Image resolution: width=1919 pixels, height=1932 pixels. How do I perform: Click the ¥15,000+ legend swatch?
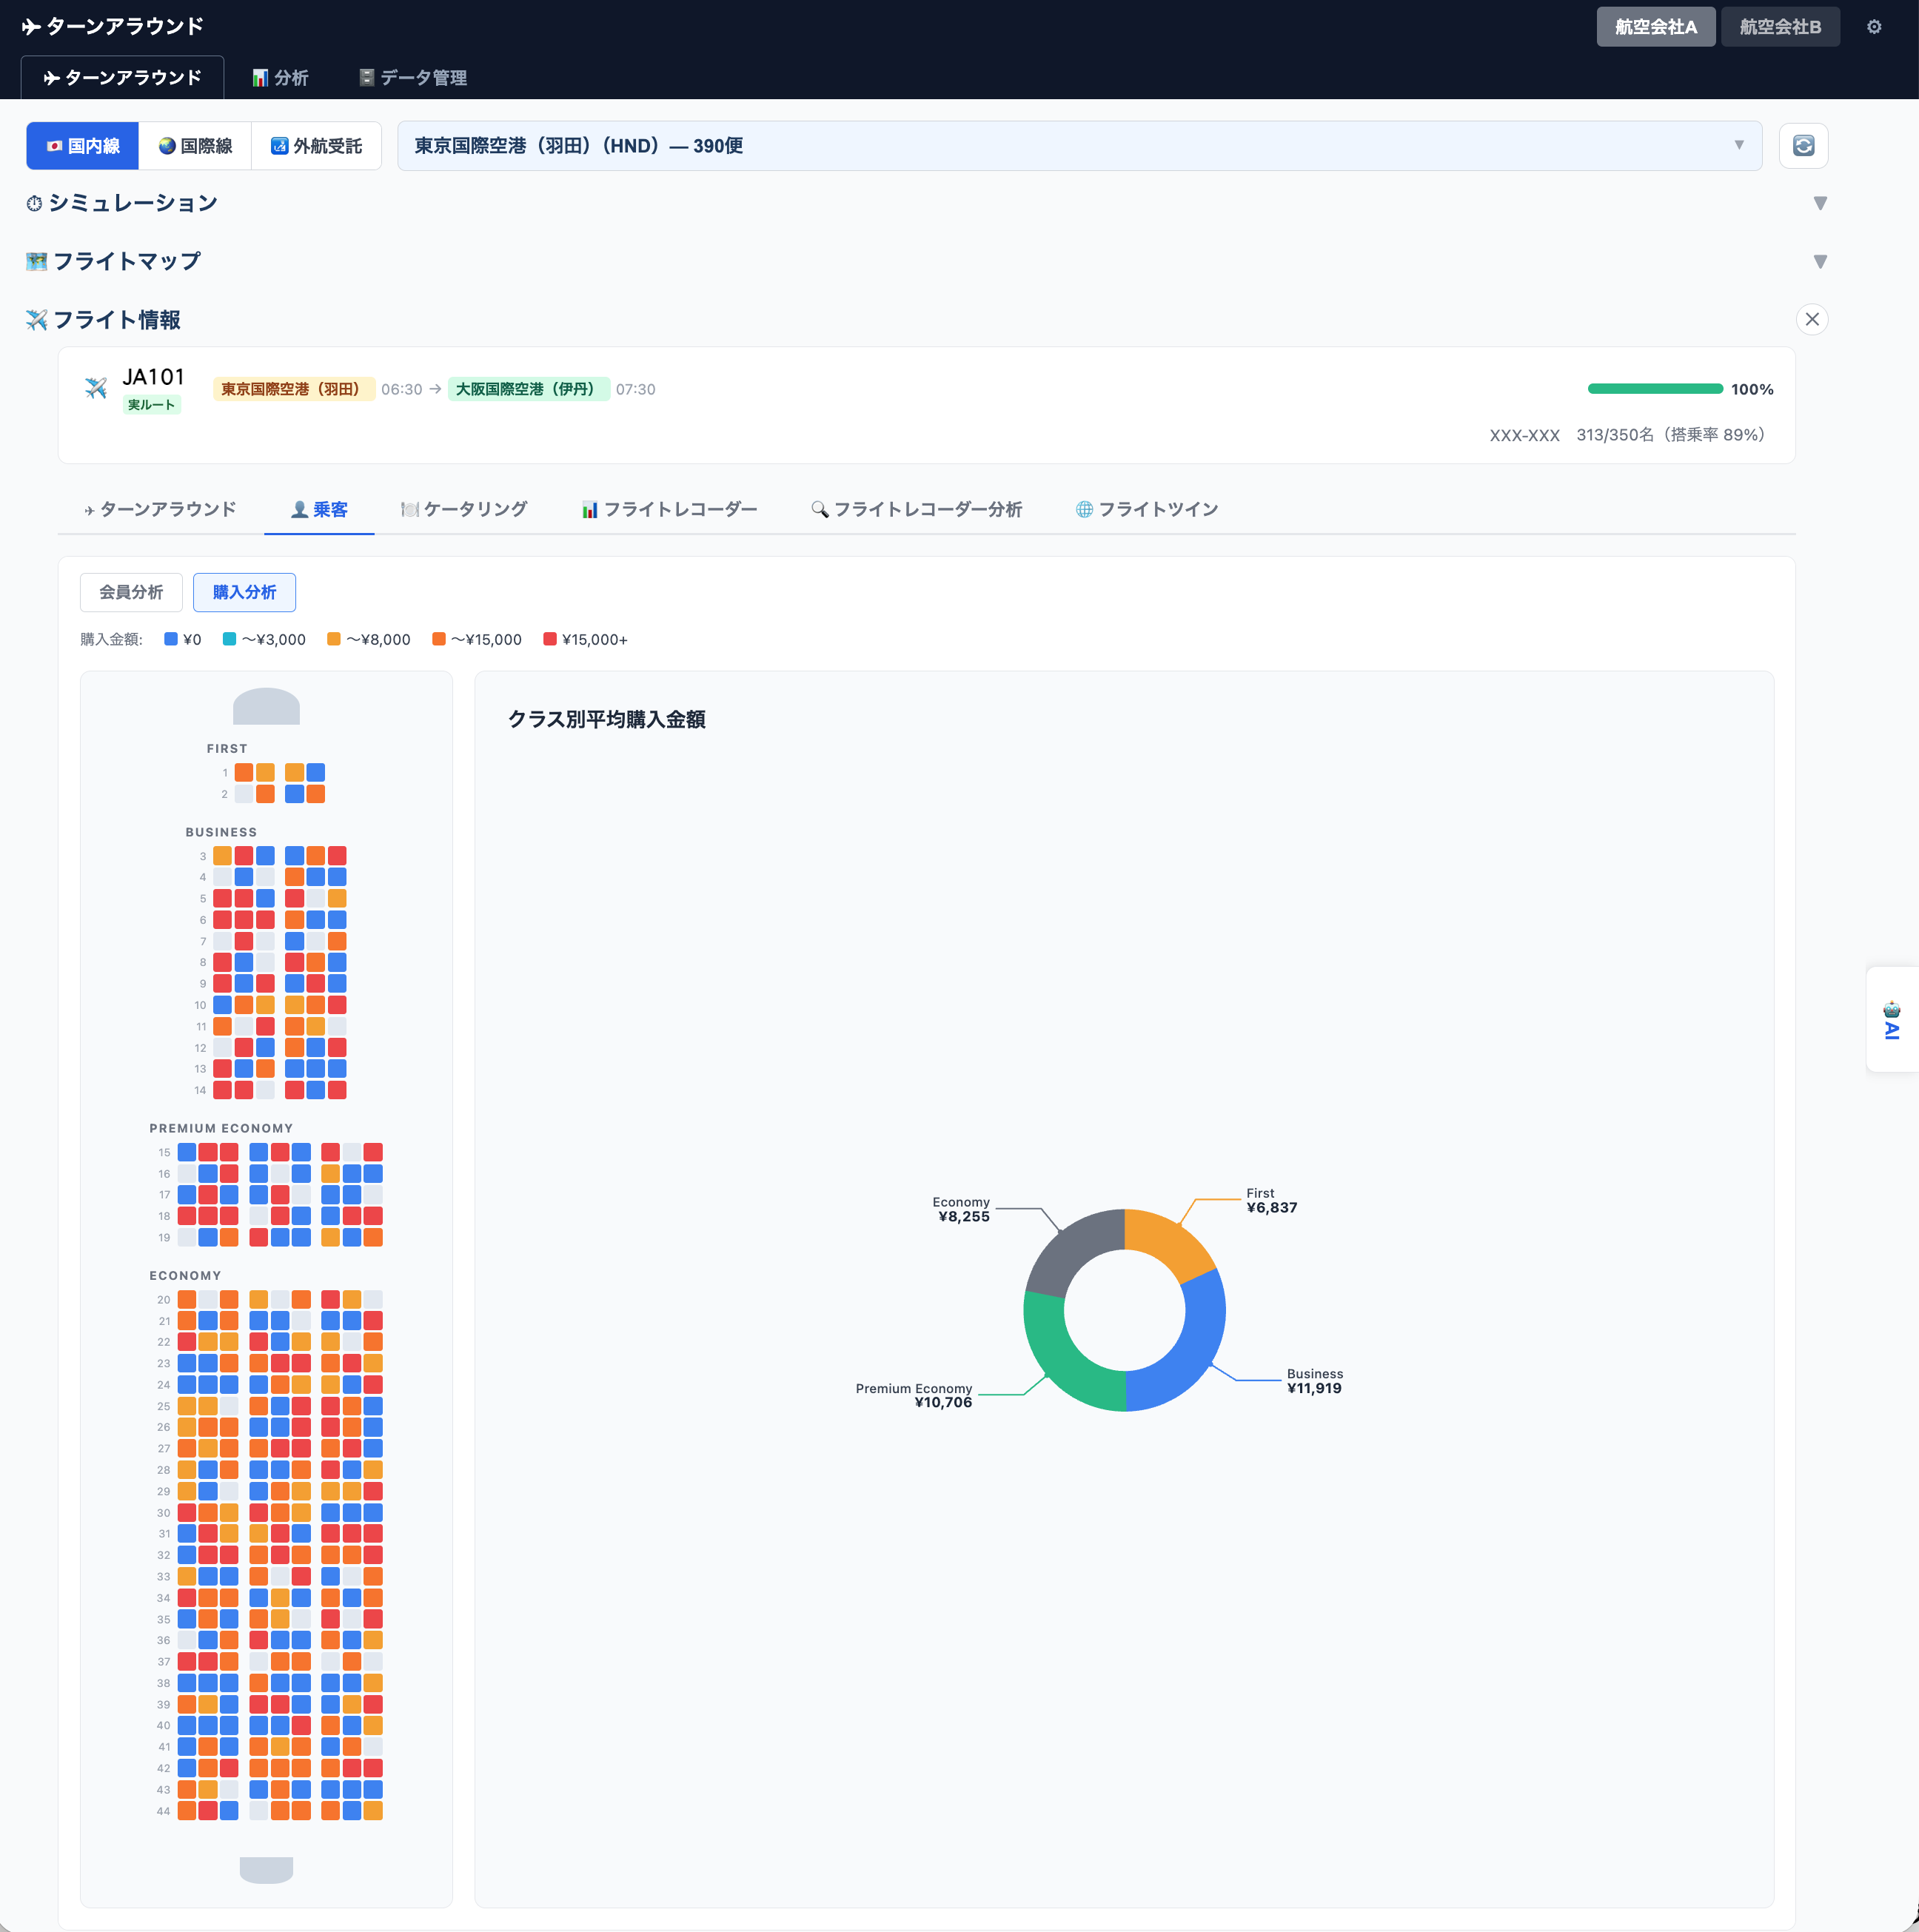(x=550, y=639)
